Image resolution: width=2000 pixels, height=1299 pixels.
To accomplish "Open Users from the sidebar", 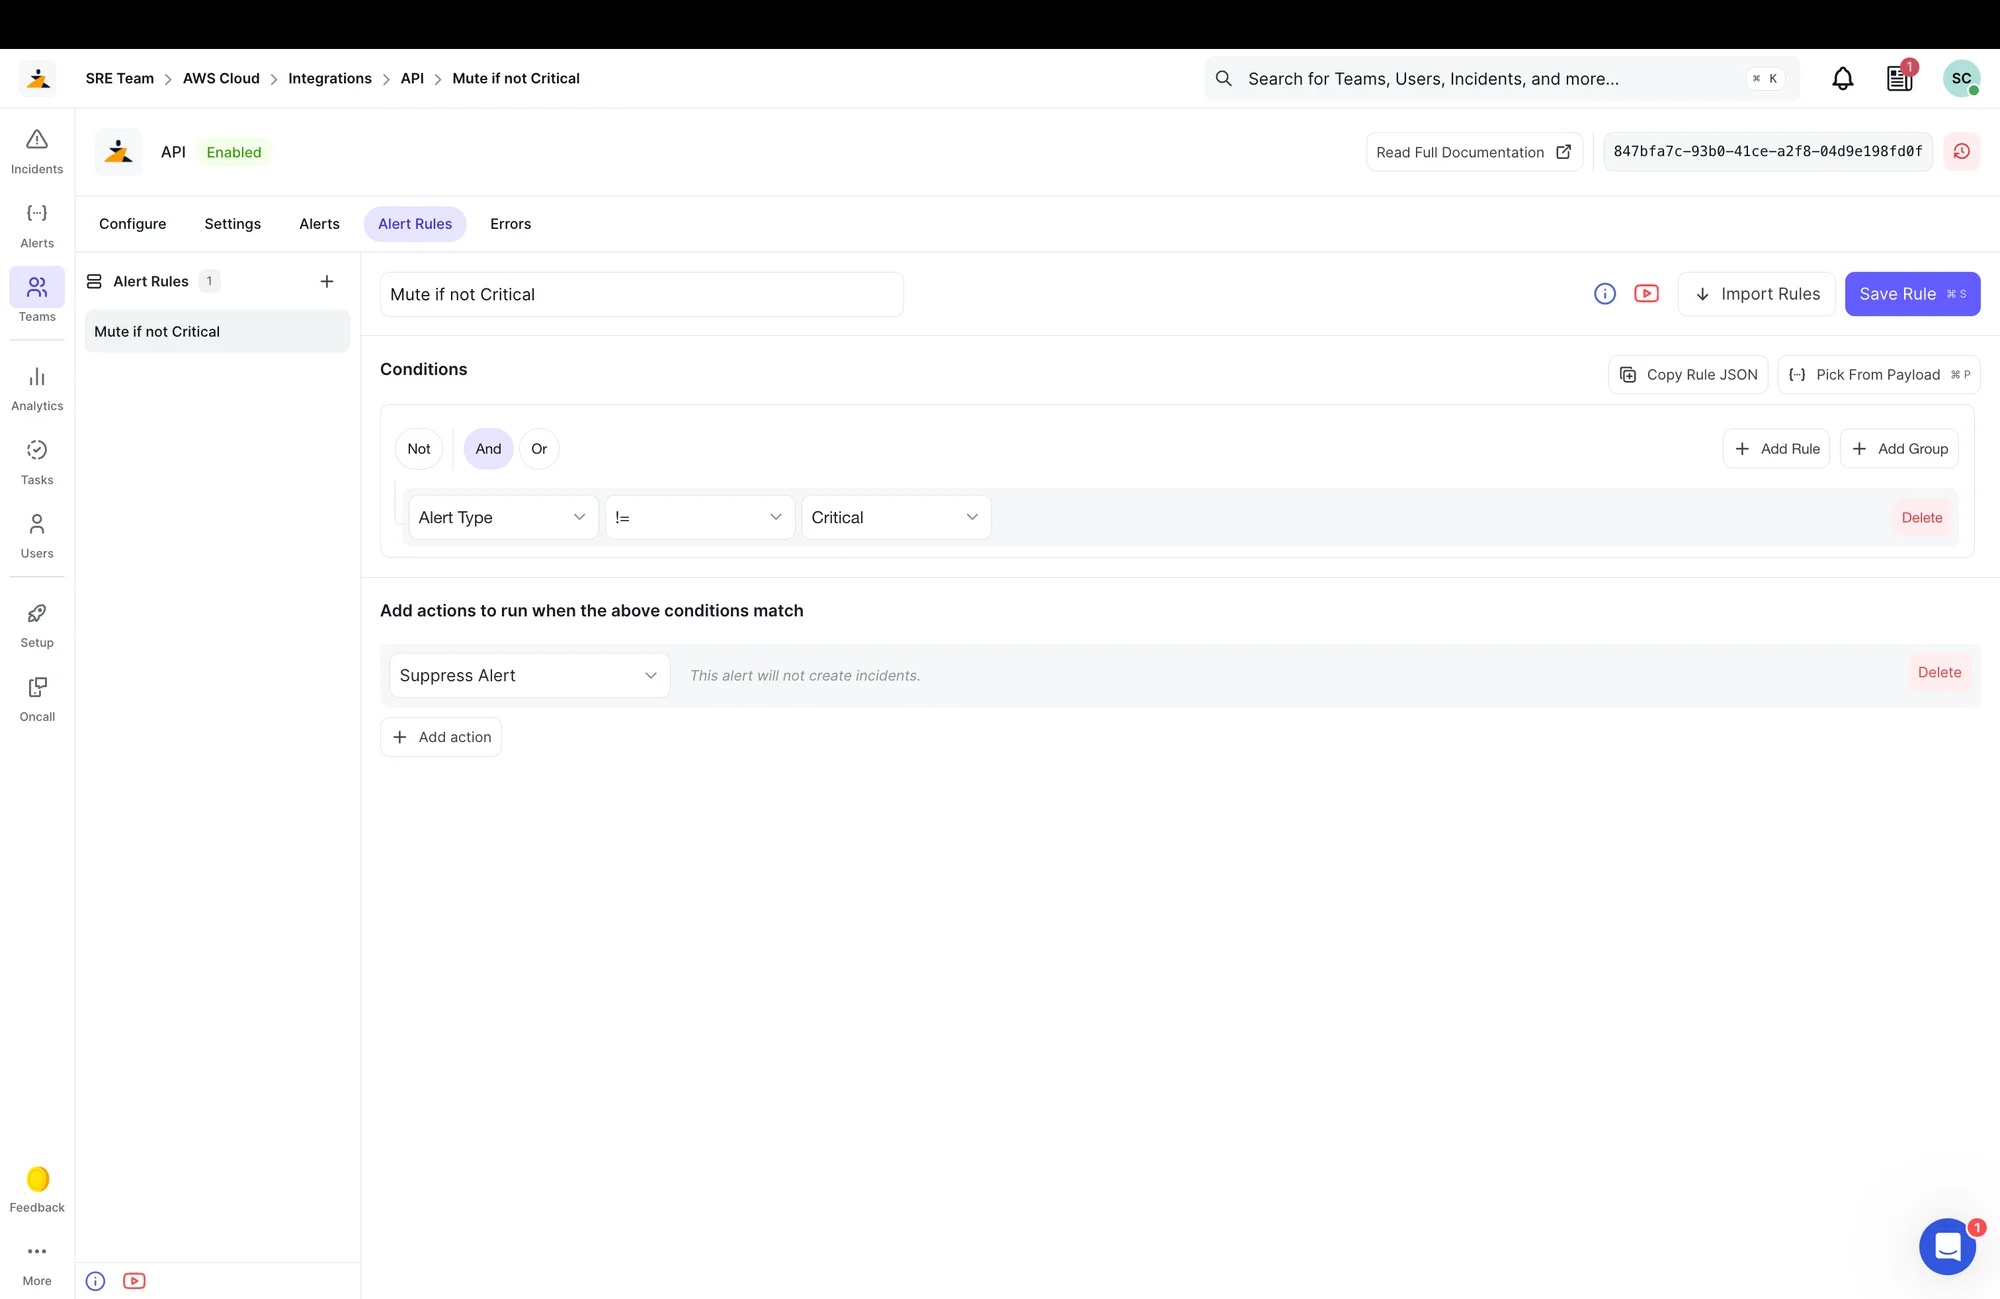I will pos(37,536).
